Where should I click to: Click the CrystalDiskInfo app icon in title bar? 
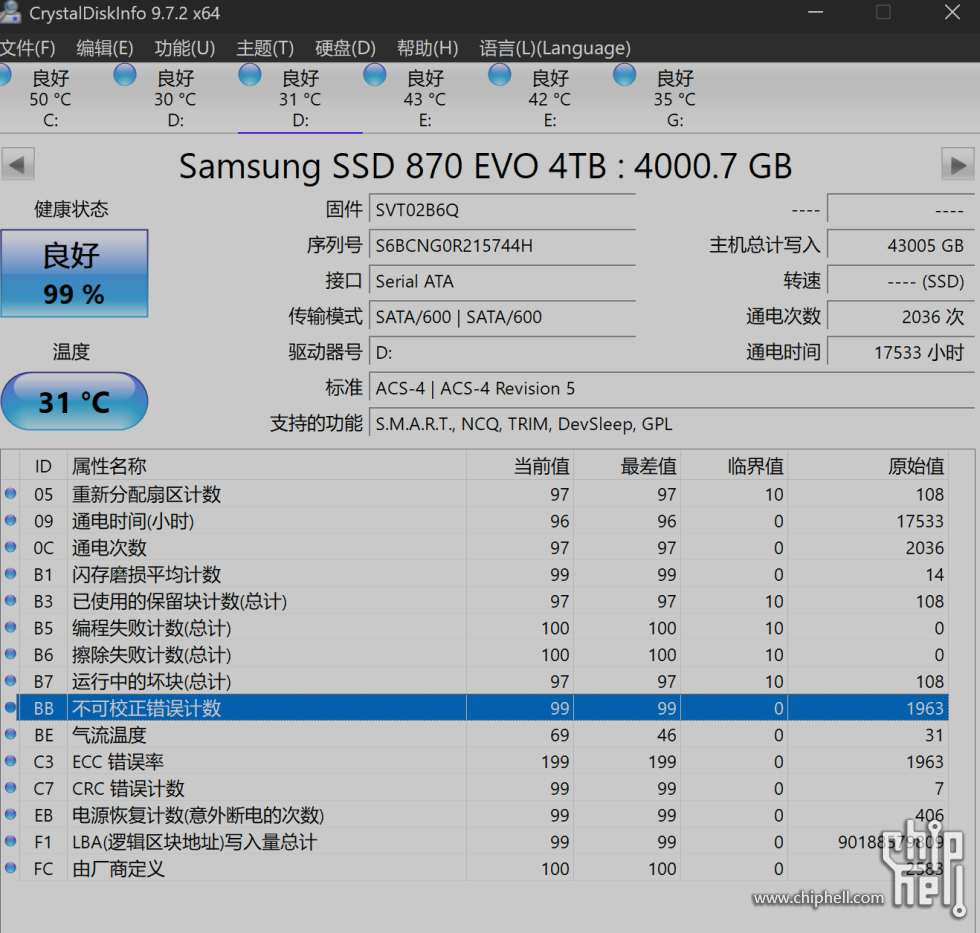click(x=10, y=13)
